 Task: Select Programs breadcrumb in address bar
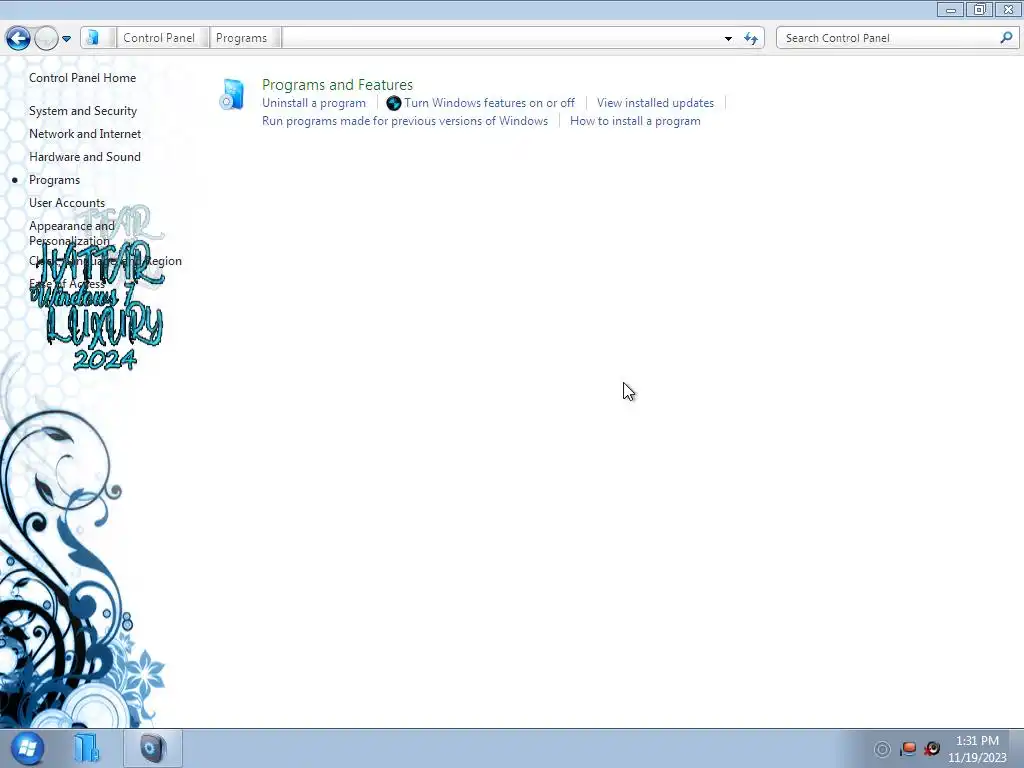(241, 38)
